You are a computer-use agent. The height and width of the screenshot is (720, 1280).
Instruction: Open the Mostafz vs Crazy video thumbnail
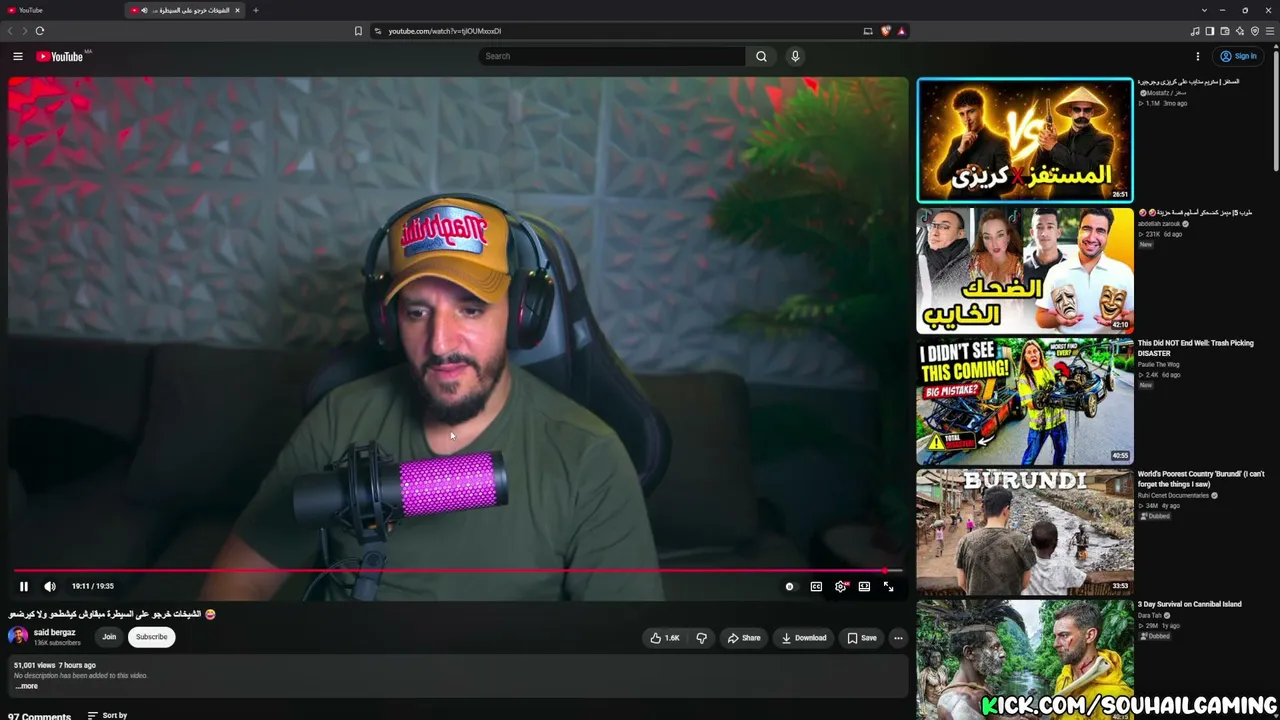click(x=1025, y=140)
